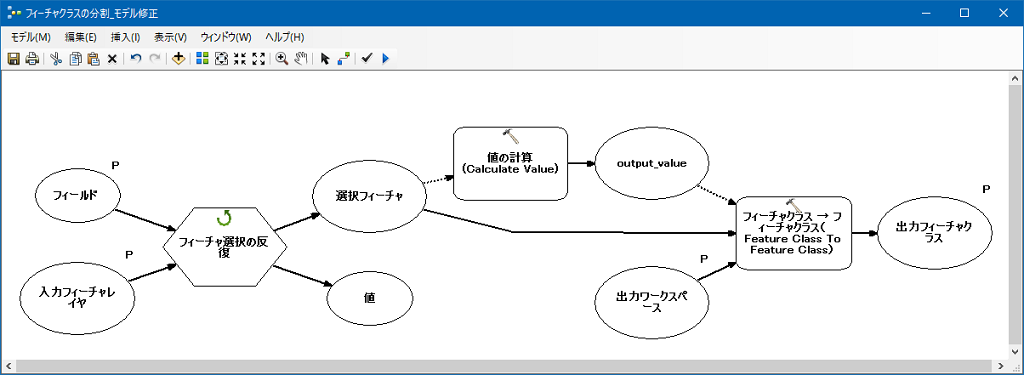Validate the model with checkmark icon
Image resolution: width=1024 pixels, height=375 pixels.
pos(366,59)
